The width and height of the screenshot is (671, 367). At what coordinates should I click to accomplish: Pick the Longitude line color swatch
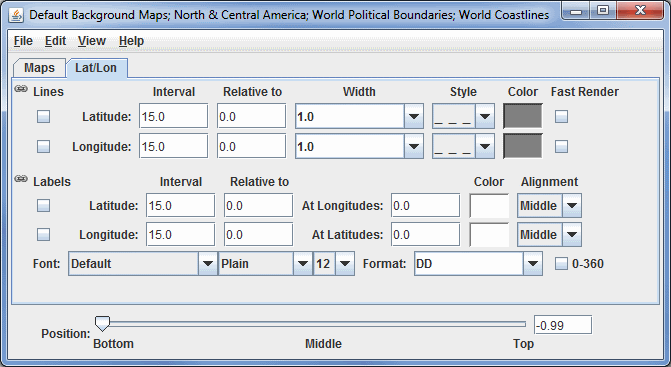523,146
